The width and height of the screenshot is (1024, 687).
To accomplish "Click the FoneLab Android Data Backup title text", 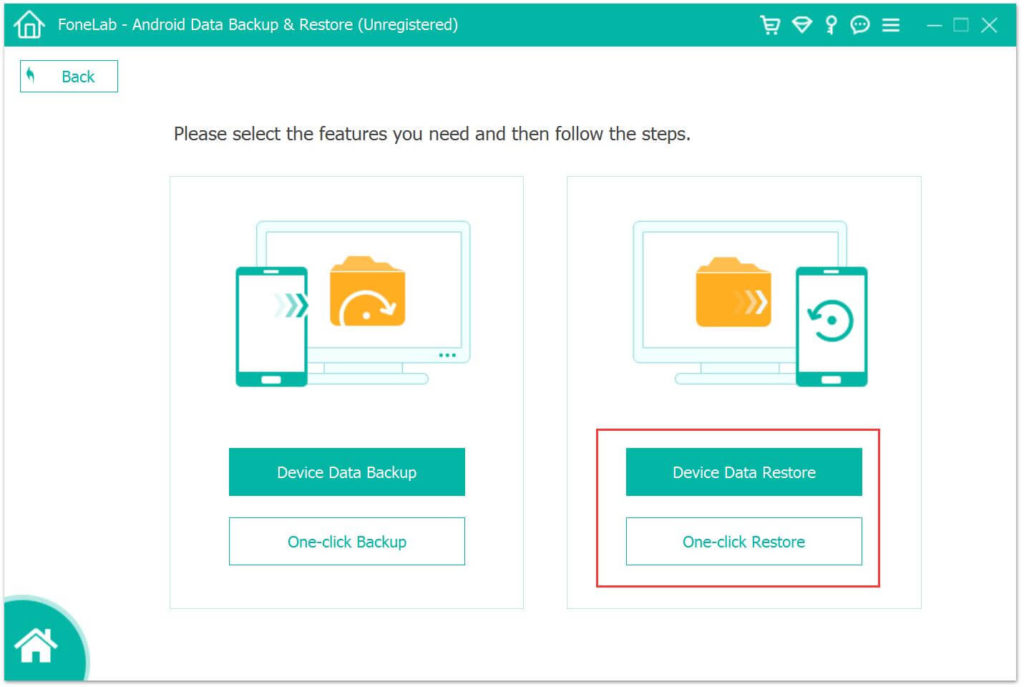I will pyautogui.click(x=258, y=25).
